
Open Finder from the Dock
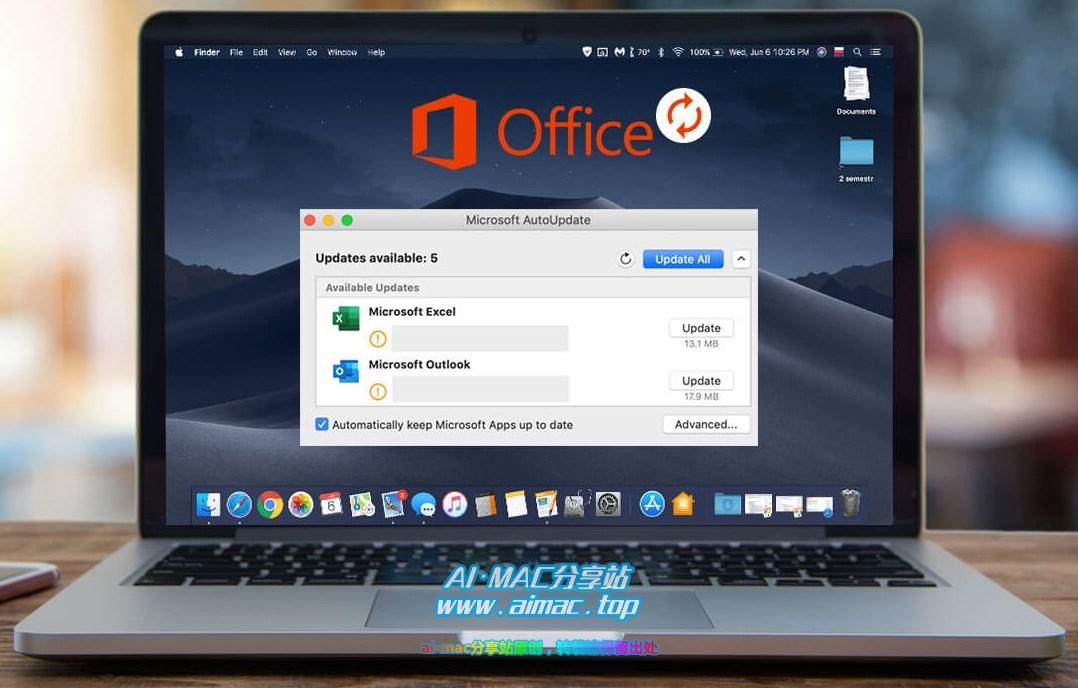coord(208,504)
